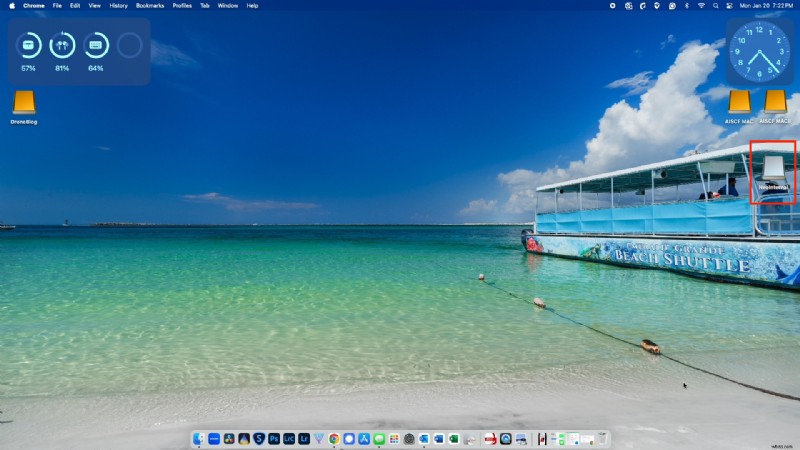The width and height of the screenshot is (800, 450).
Task: Click Spotlight search magnifier in menu bar
Action: (x=716, y=5)
